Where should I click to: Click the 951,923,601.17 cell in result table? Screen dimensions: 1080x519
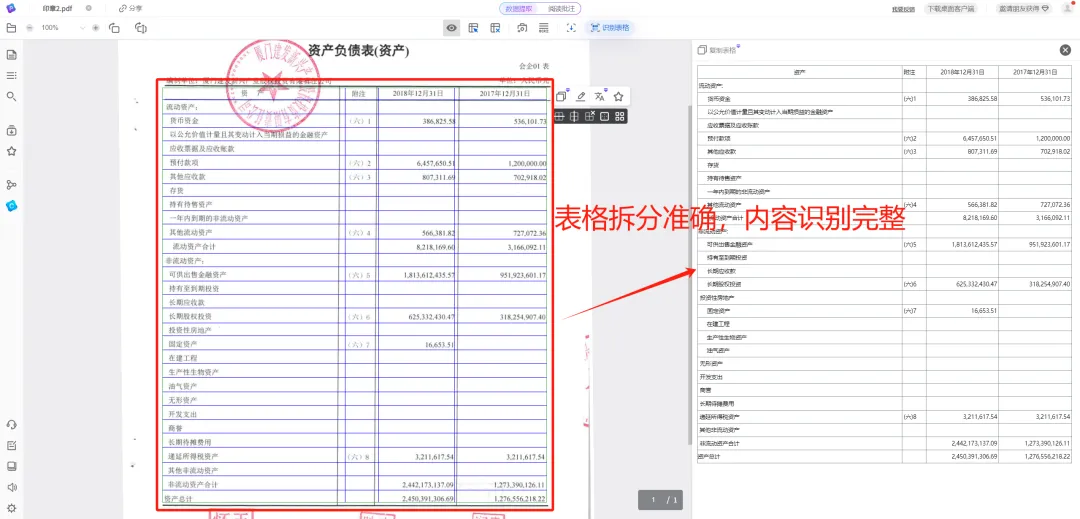click(x=1037, y=244)
